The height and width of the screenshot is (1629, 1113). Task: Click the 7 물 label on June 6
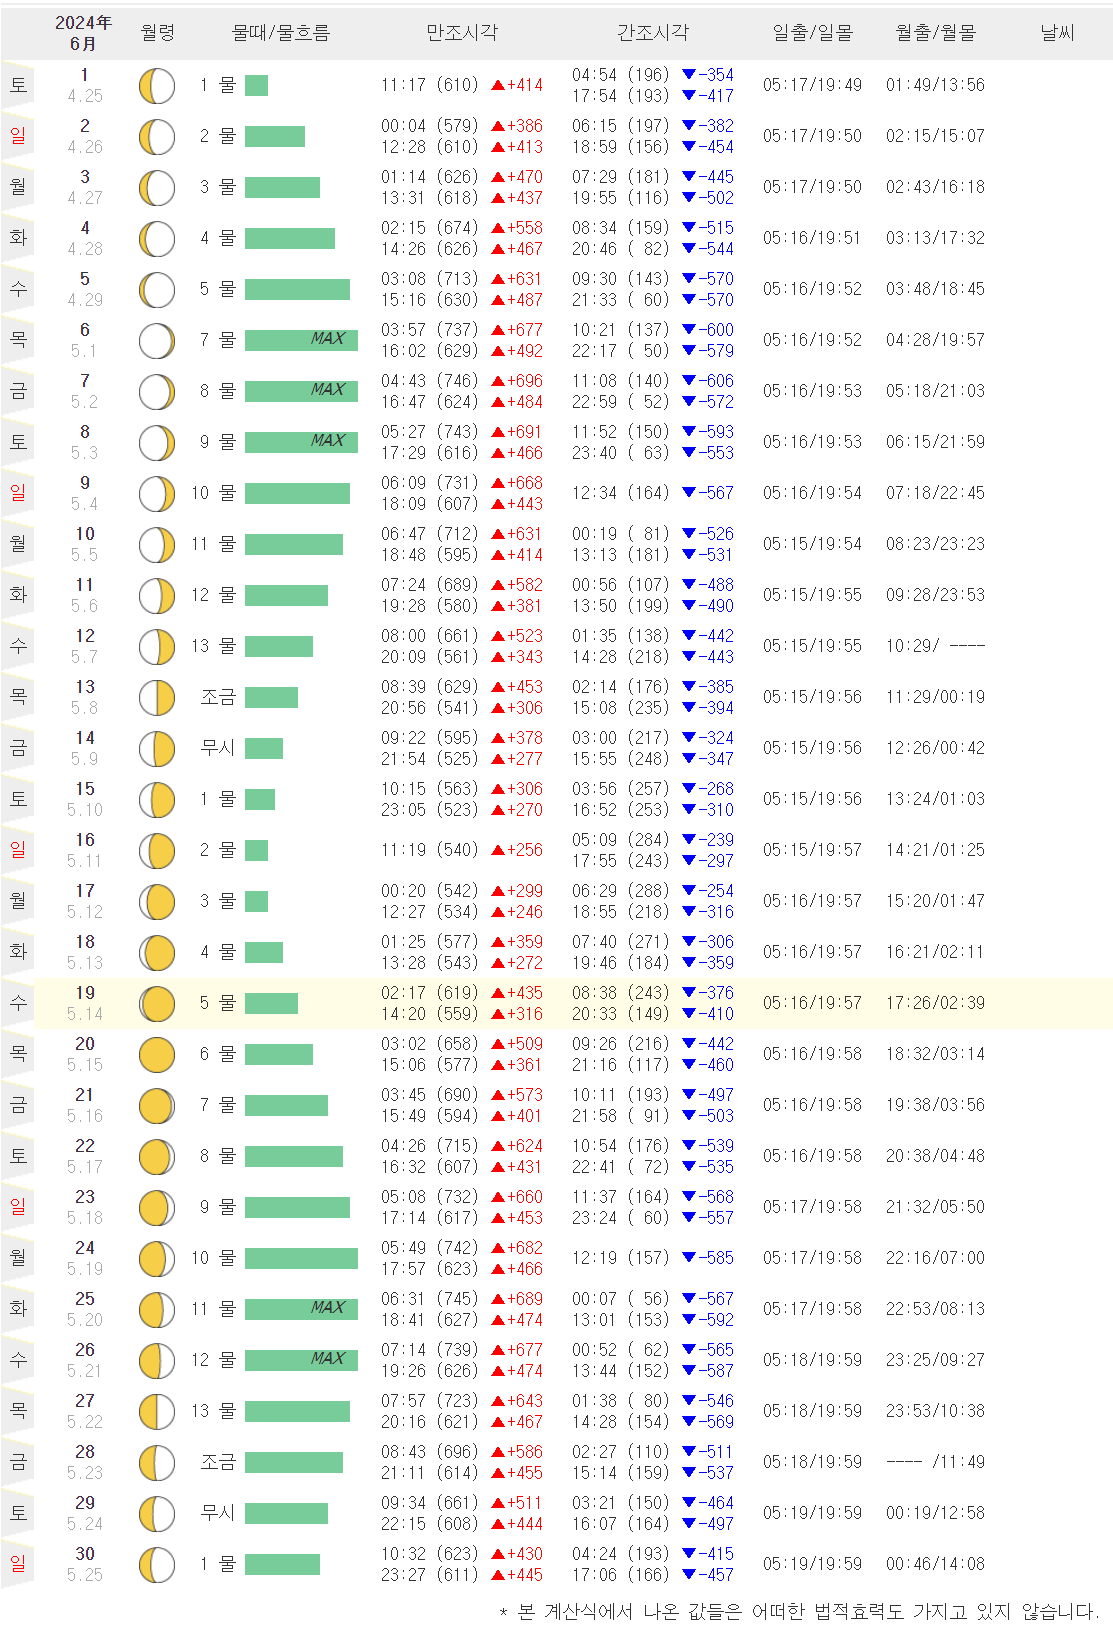click(218, 340)
